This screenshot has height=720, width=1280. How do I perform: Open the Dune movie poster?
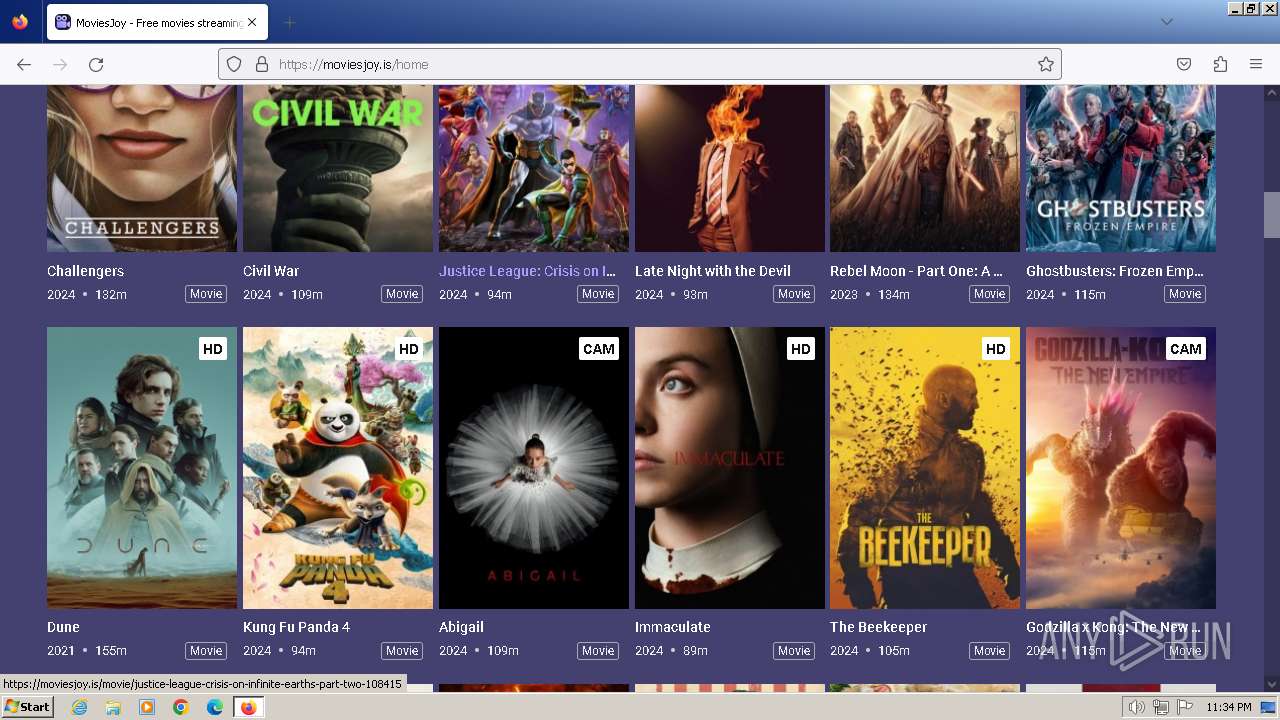[x=142, y=468]
